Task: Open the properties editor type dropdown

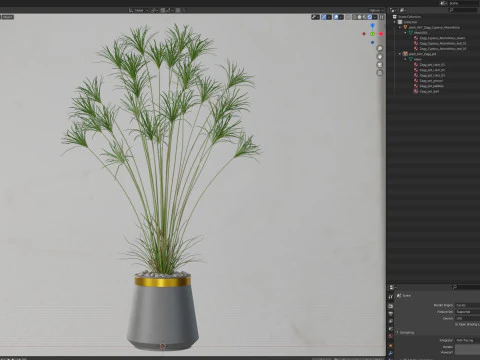Action: (x=392, y=287)
